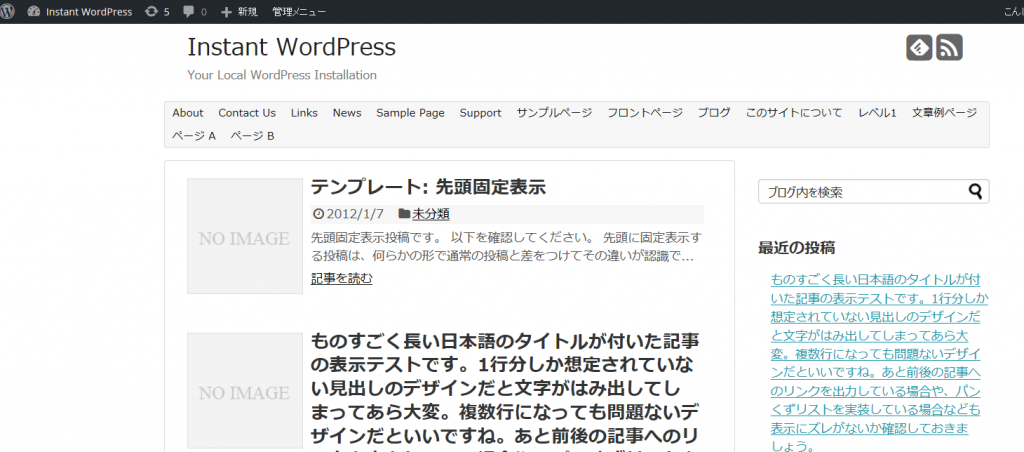Screen dimensions: 1024x452
Task: Go to the News page
Action: pos(347,113)
